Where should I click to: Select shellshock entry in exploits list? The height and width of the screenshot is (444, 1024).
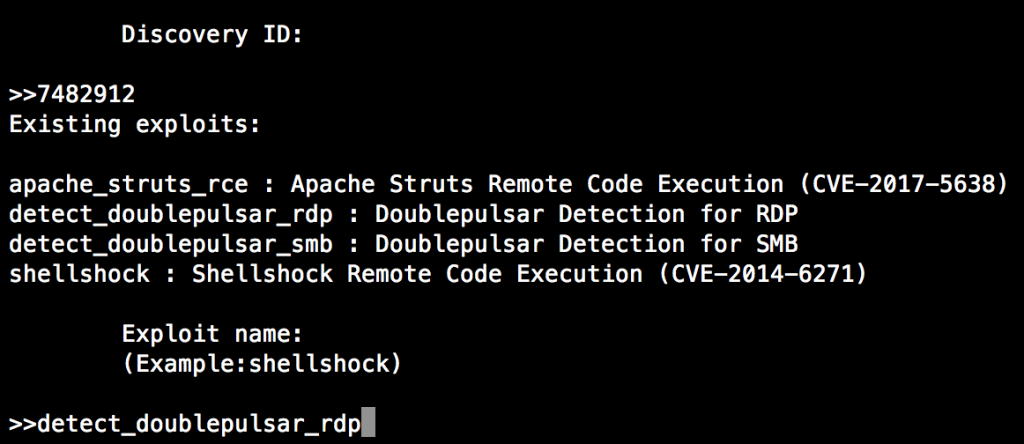[x=79, y=274]
